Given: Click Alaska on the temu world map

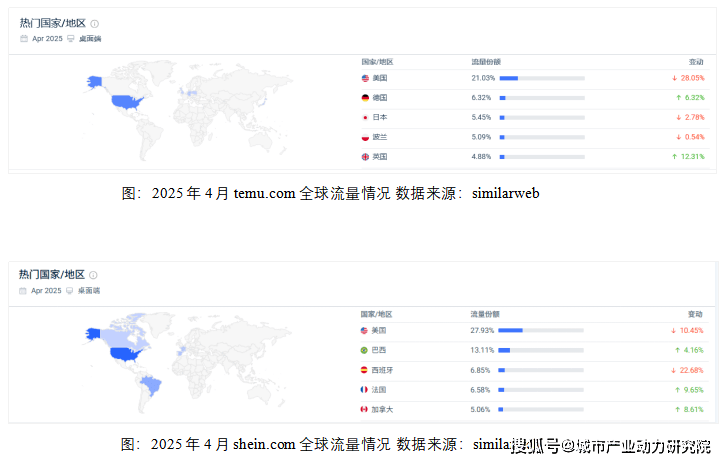Looking at the screenshot, I should [94, 82].
